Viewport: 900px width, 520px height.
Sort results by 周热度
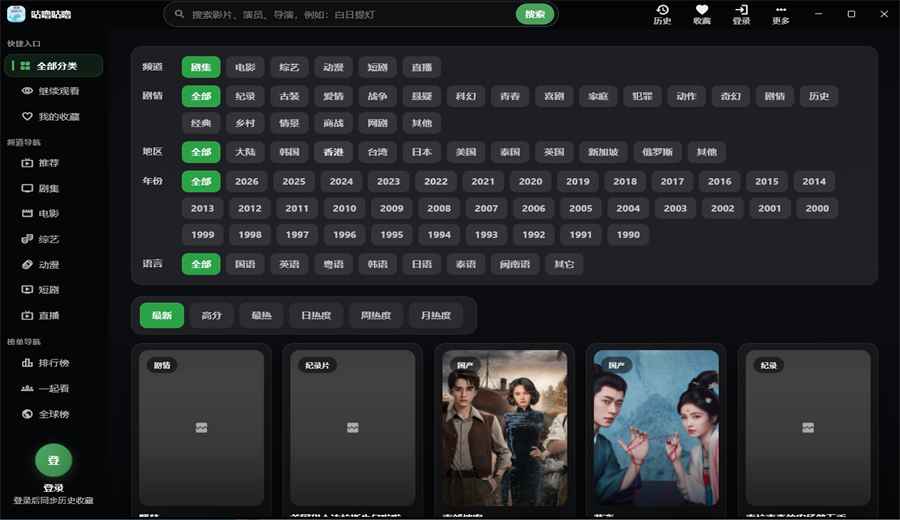[376, 315]
